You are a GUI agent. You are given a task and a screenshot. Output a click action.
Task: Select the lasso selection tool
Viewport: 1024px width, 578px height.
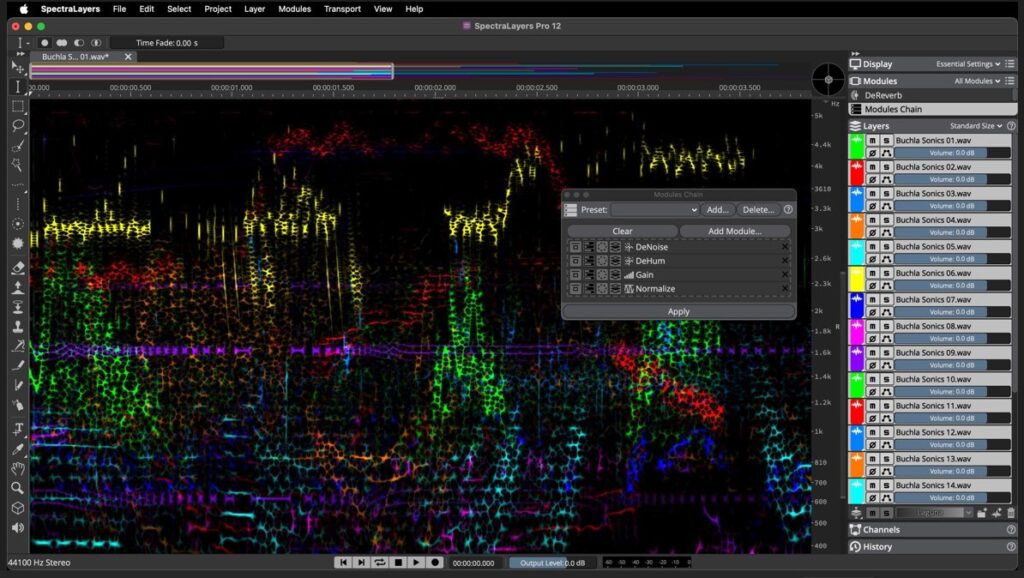pyautogui.click(x=18, y=125)
